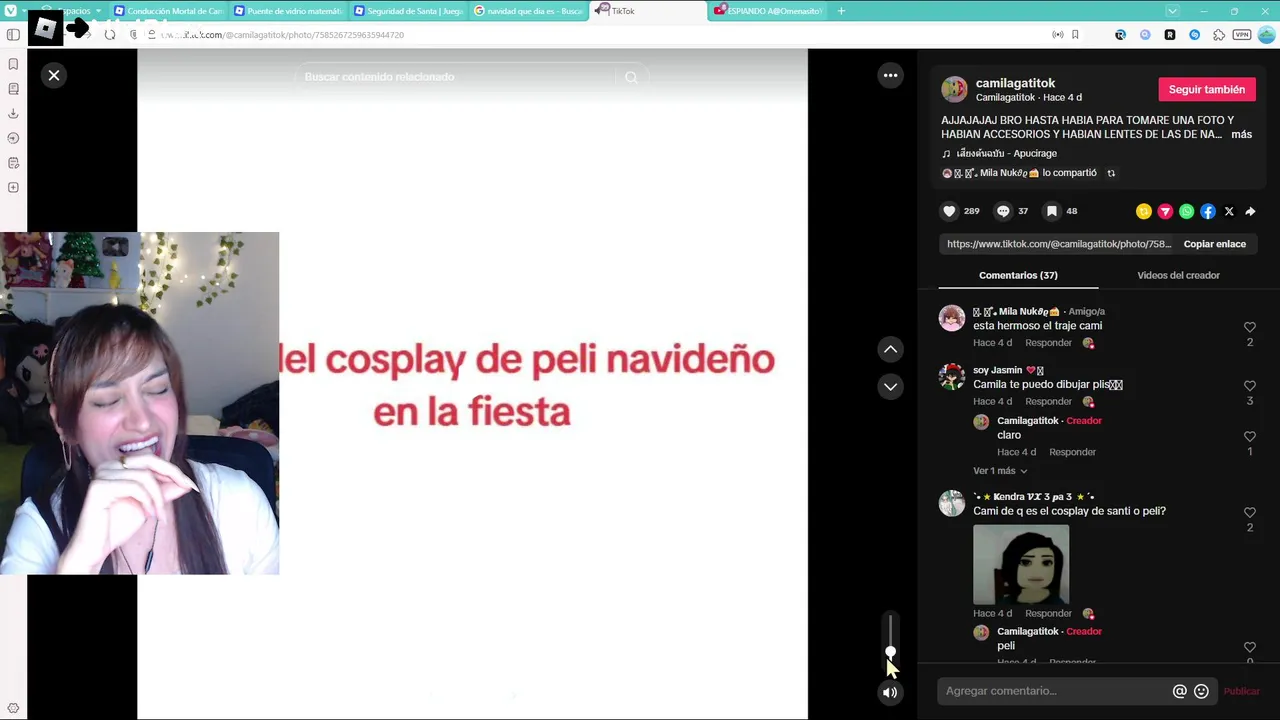Screen dimensions: 1280x720
Task: Open browser extensions puzzle icon
Action: 1218,35
